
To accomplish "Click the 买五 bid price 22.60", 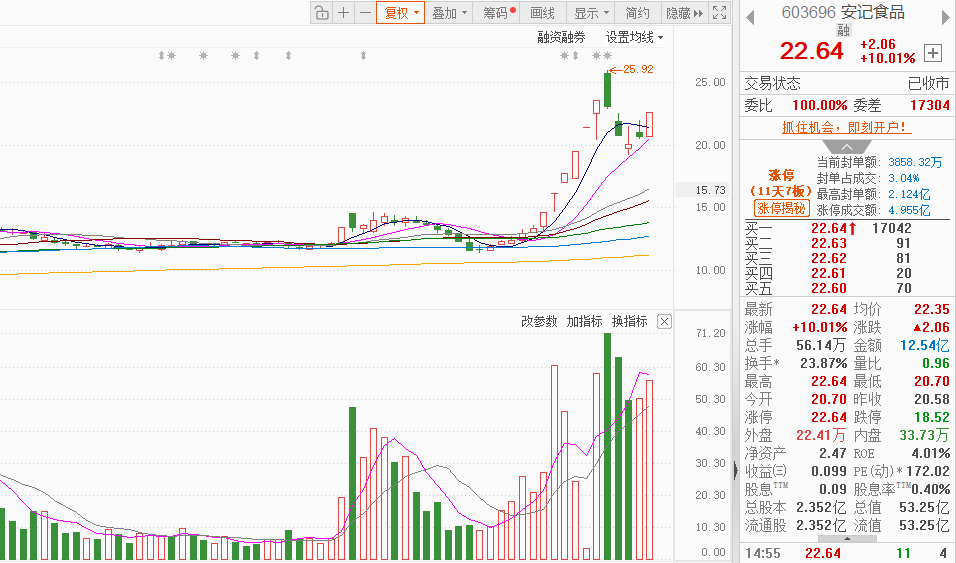I will point(829,288).
